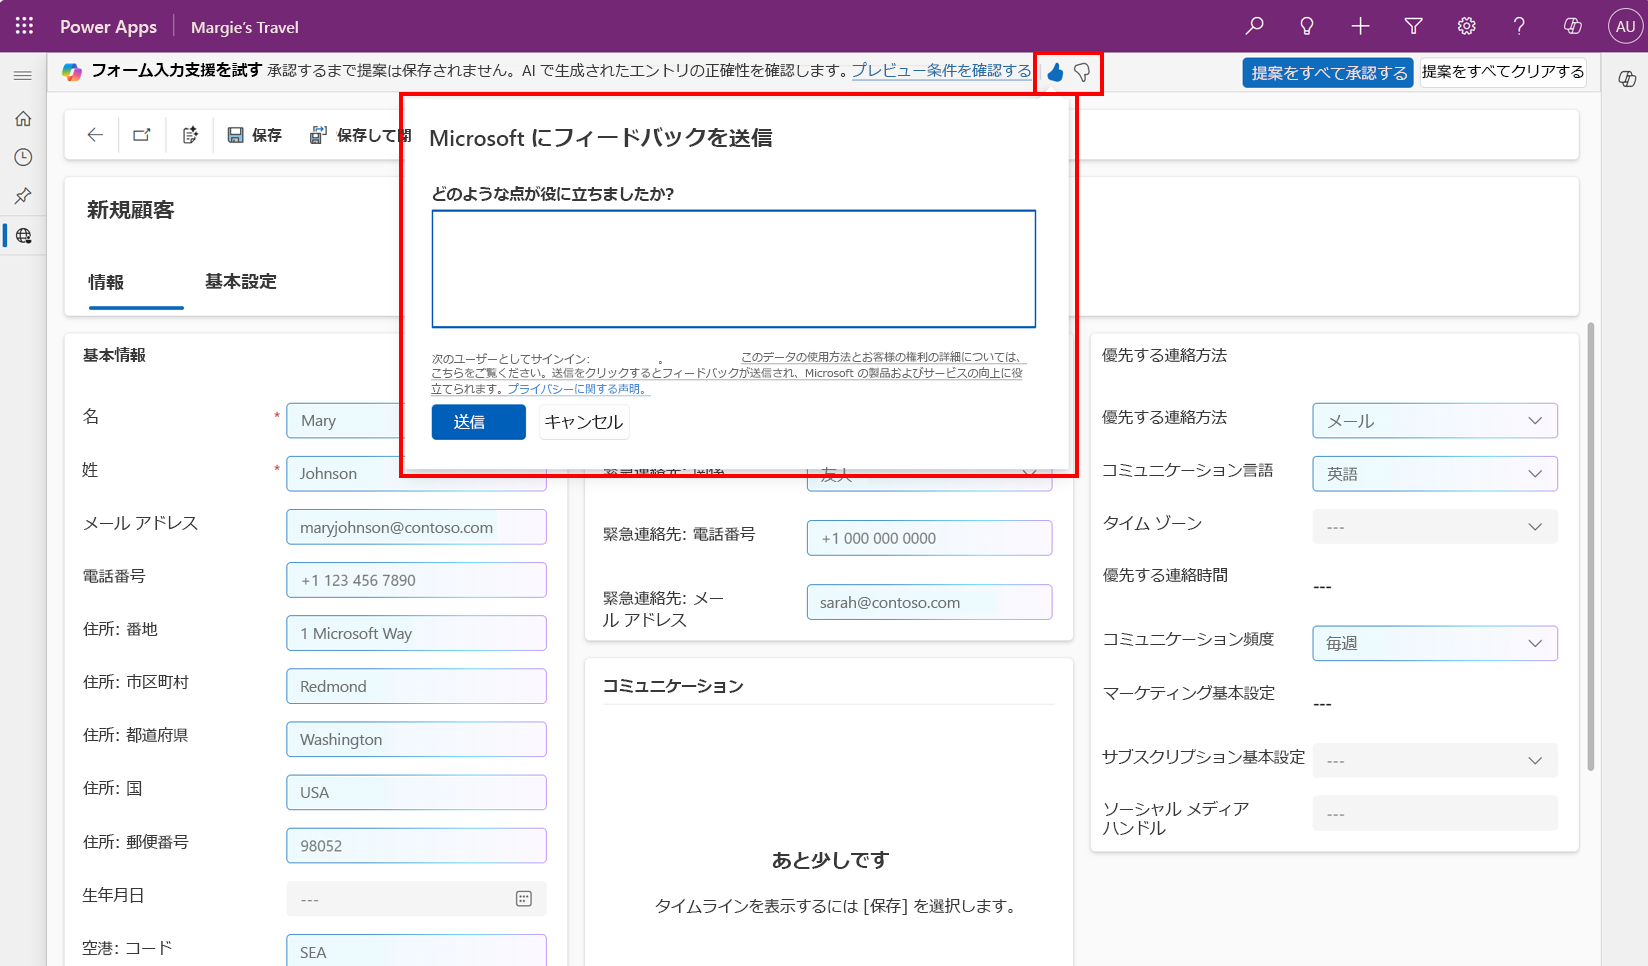The height and width of the screenshot is (966, 1648).
Task: Click the Washington state field
Action: 416,739
